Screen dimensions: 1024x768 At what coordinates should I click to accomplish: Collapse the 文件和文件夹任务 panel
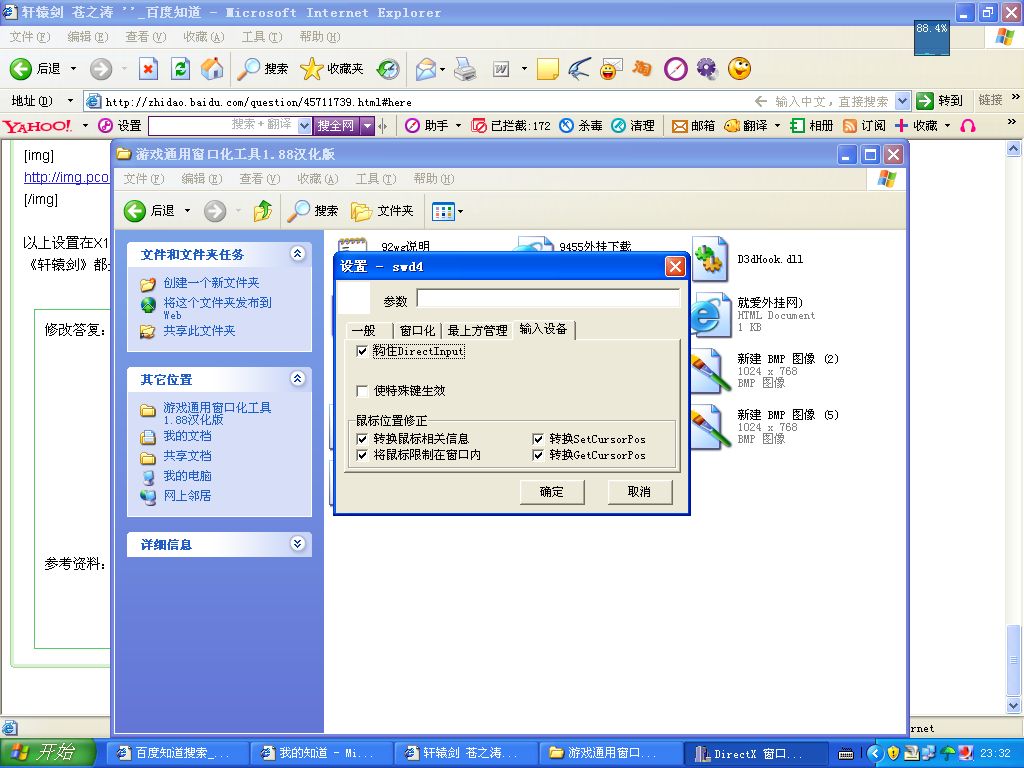[297, 254]
